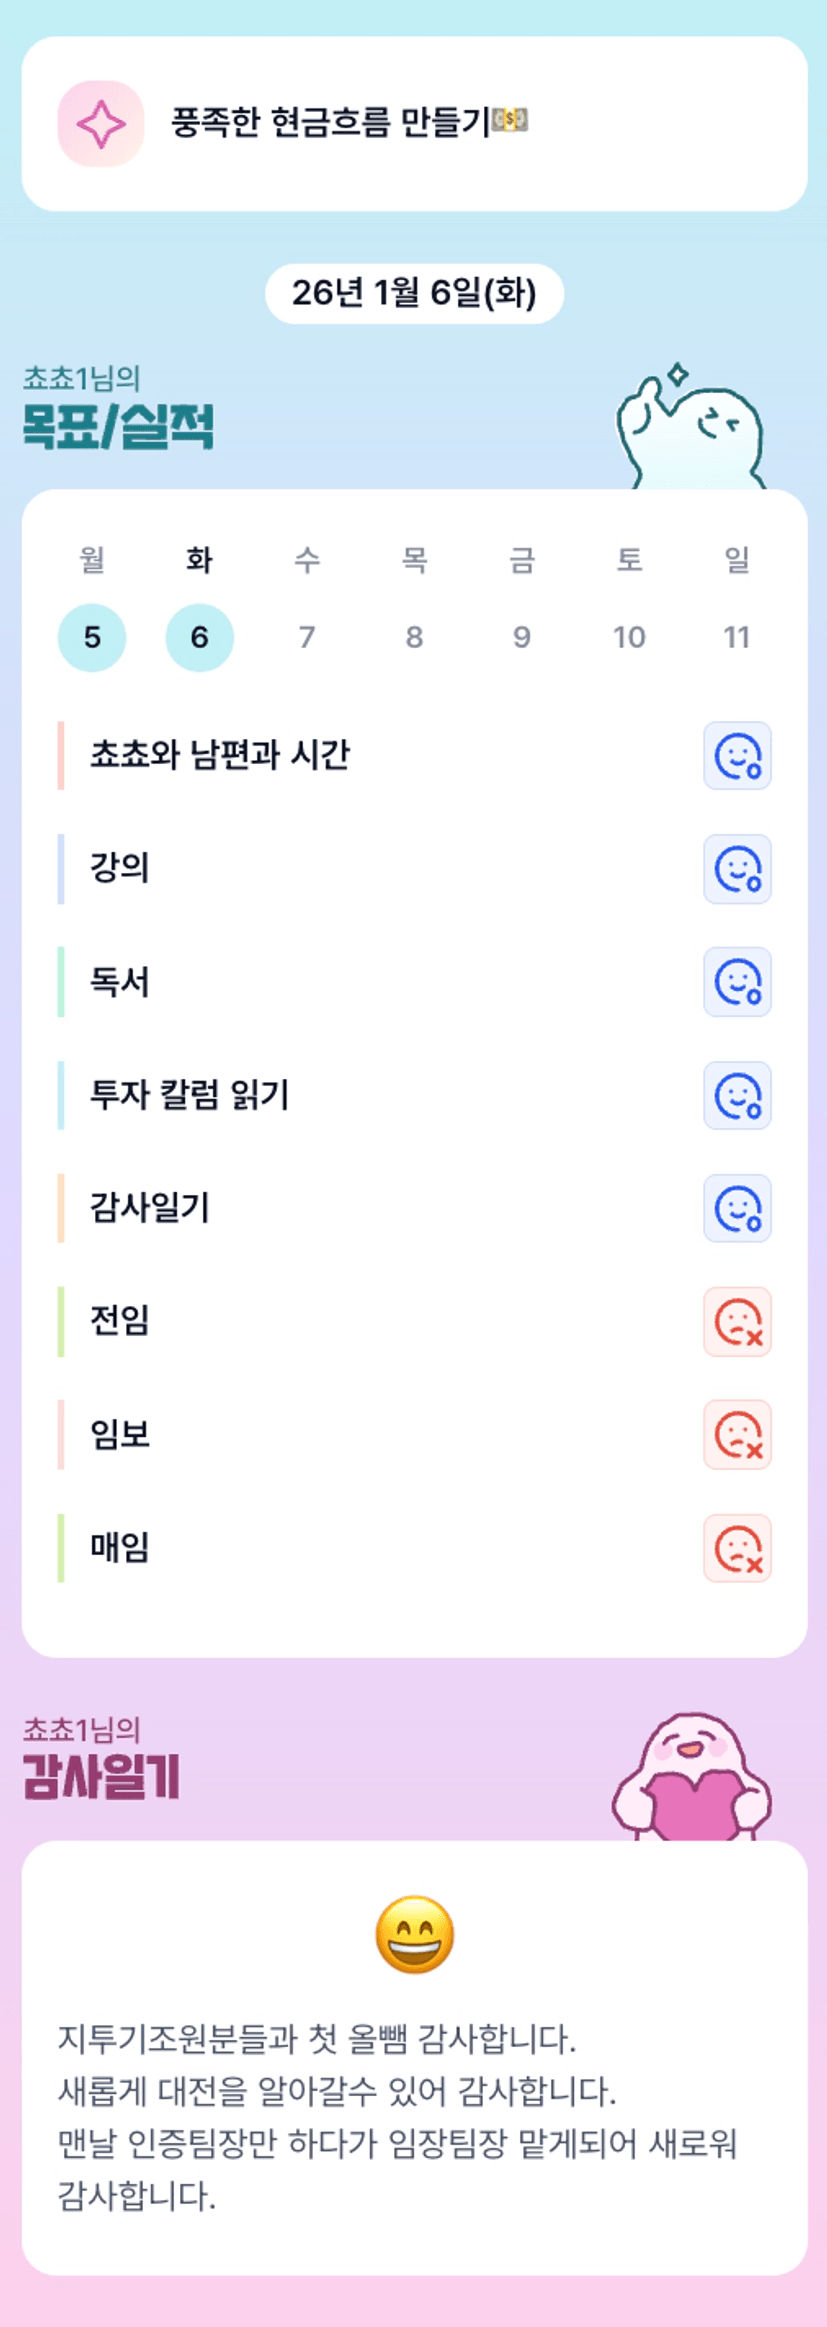The height and width of the screenshot is (2327, 827).
Task: Click 감사일기 goal blue smiley icon
Action: pos(737,1208)
